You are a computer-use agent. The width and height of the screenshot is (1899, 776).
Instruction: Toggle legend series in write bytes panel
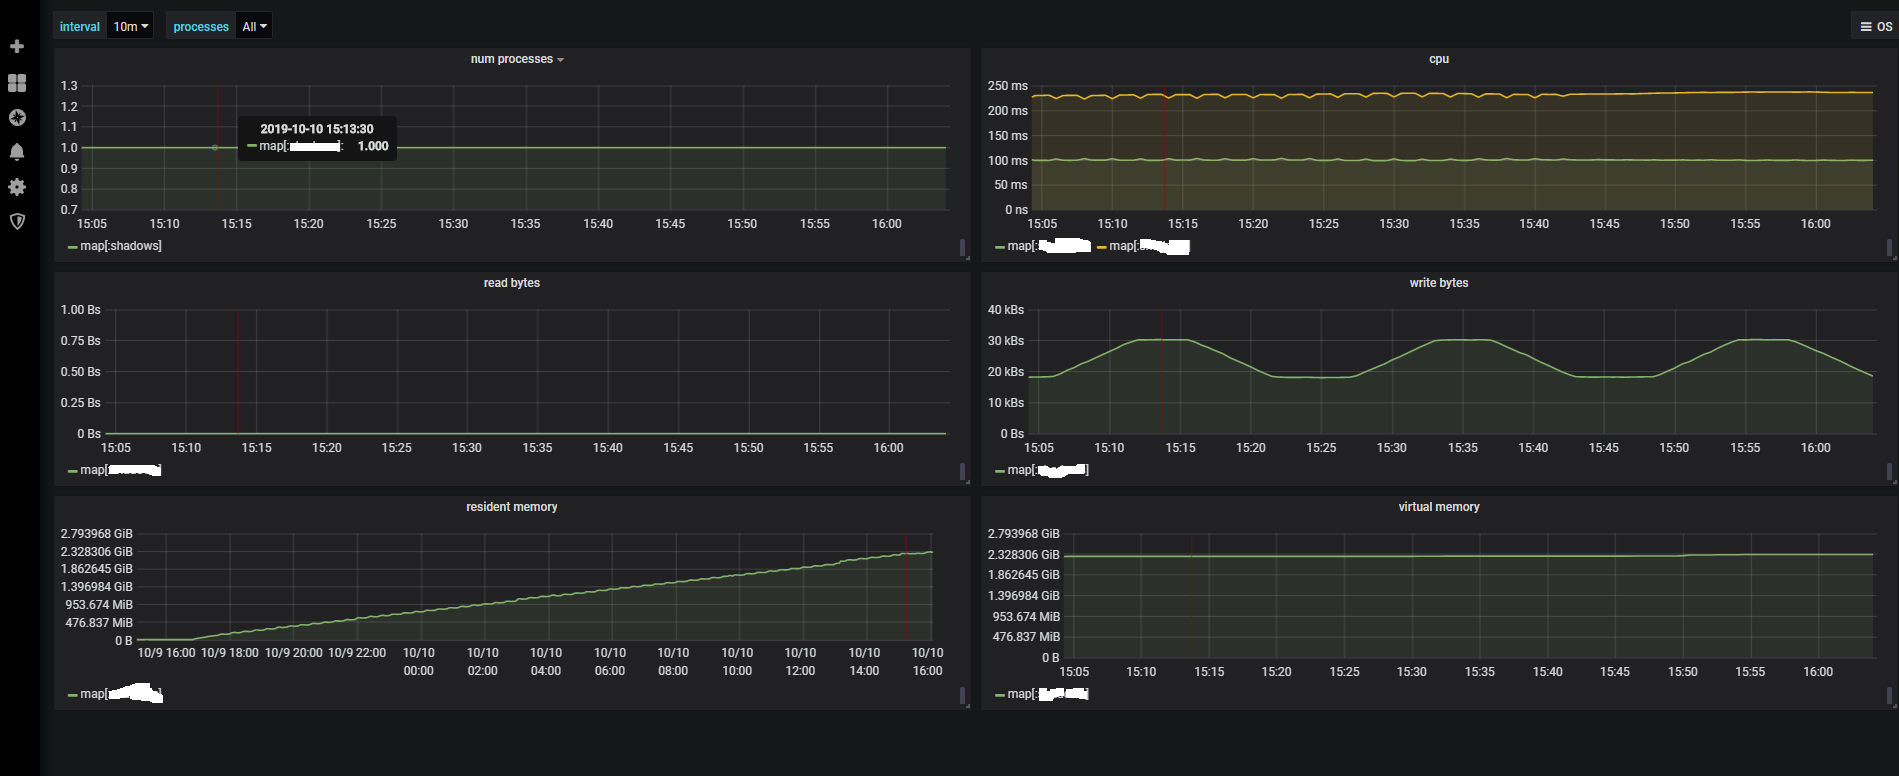tap(1048, 470)
